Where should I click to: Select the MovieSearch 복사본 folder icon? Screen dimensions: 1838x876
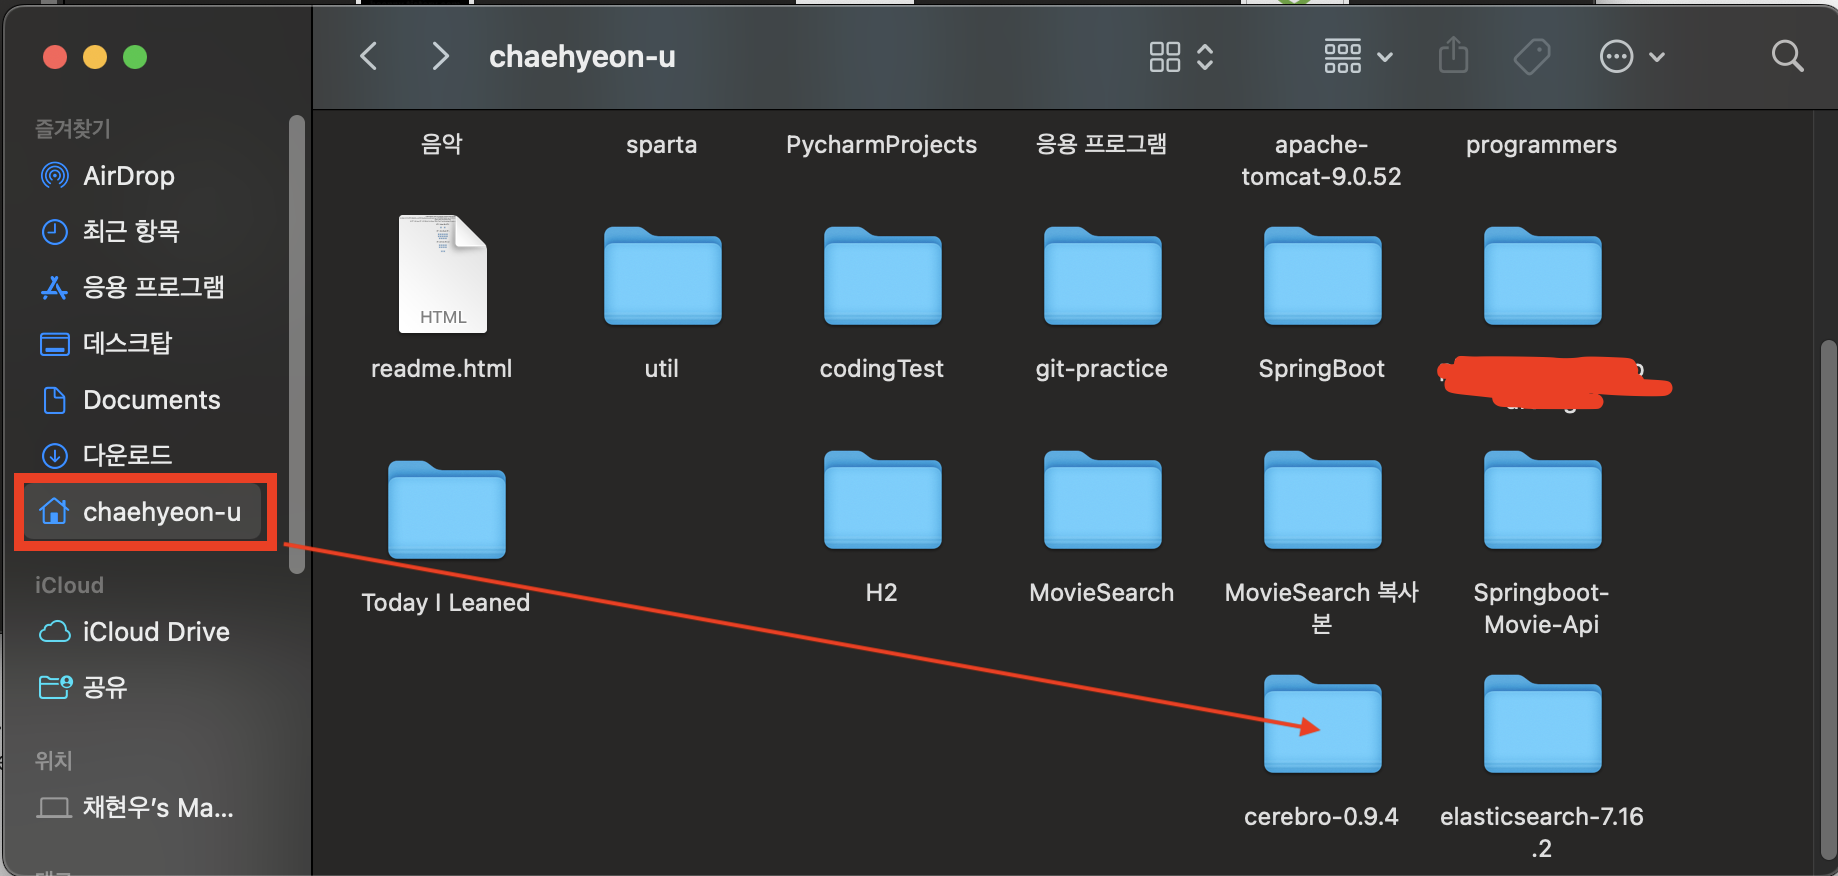tap(1322, 500)
